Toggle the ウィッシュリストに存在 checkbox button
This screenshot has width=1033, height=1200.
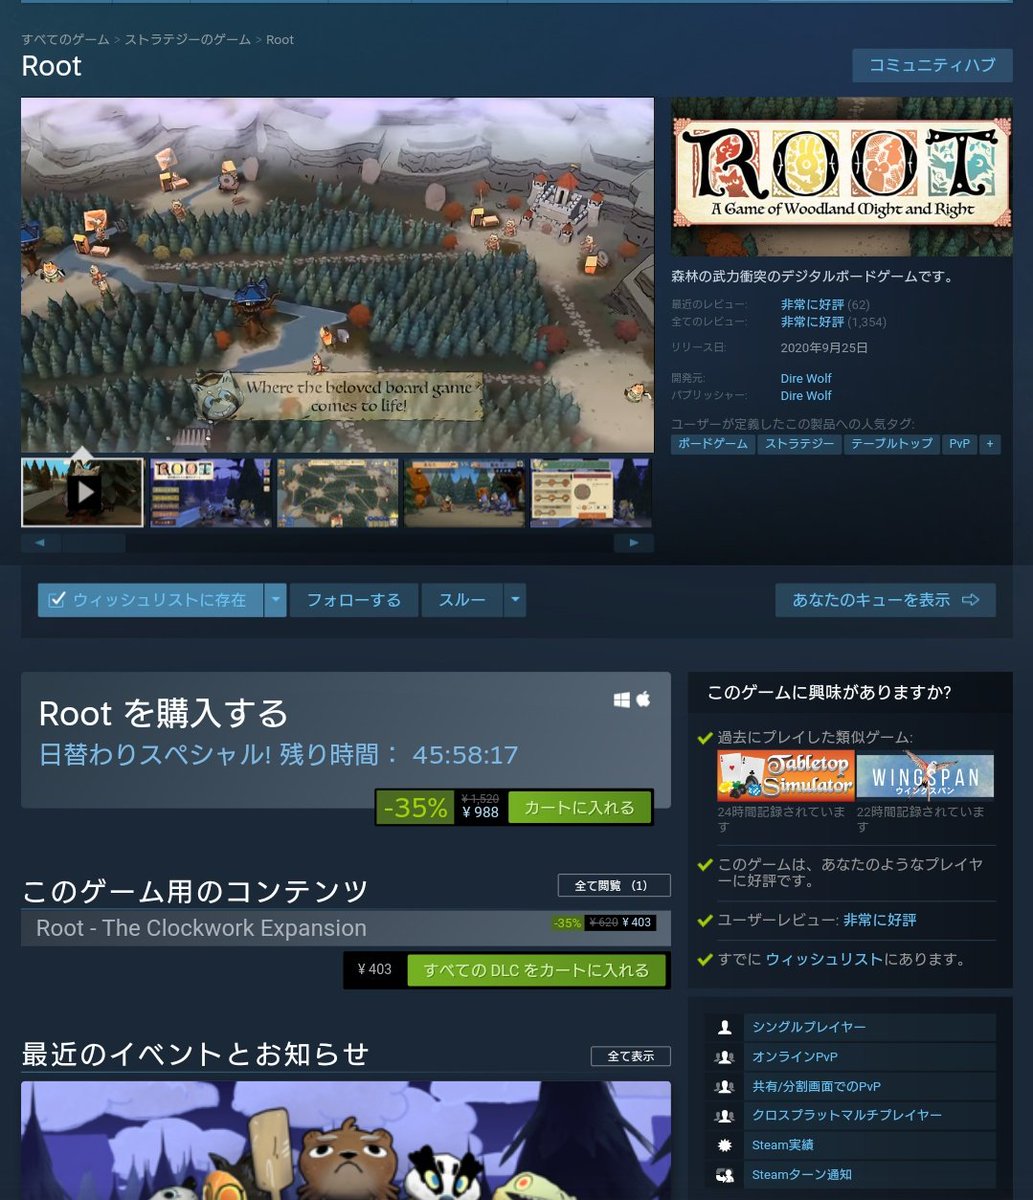click(x=150, y=600)
